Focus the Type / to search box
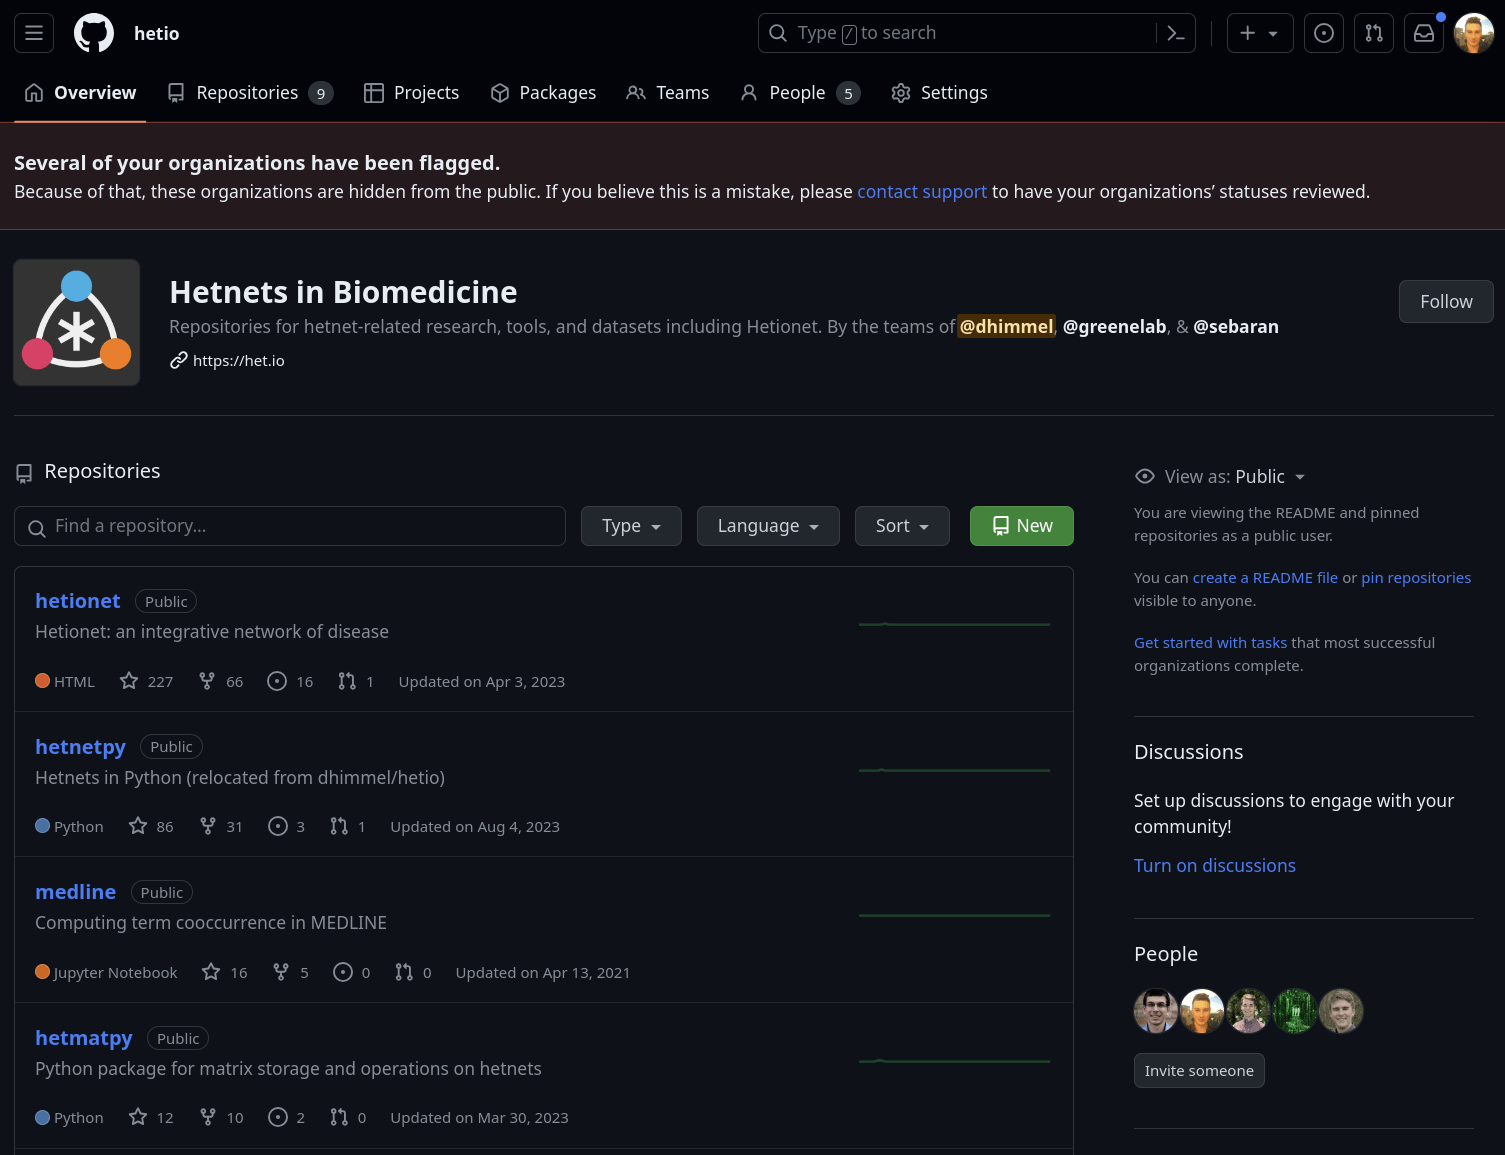This screenshot has height=1155, width=1505. tap(957, 33)
